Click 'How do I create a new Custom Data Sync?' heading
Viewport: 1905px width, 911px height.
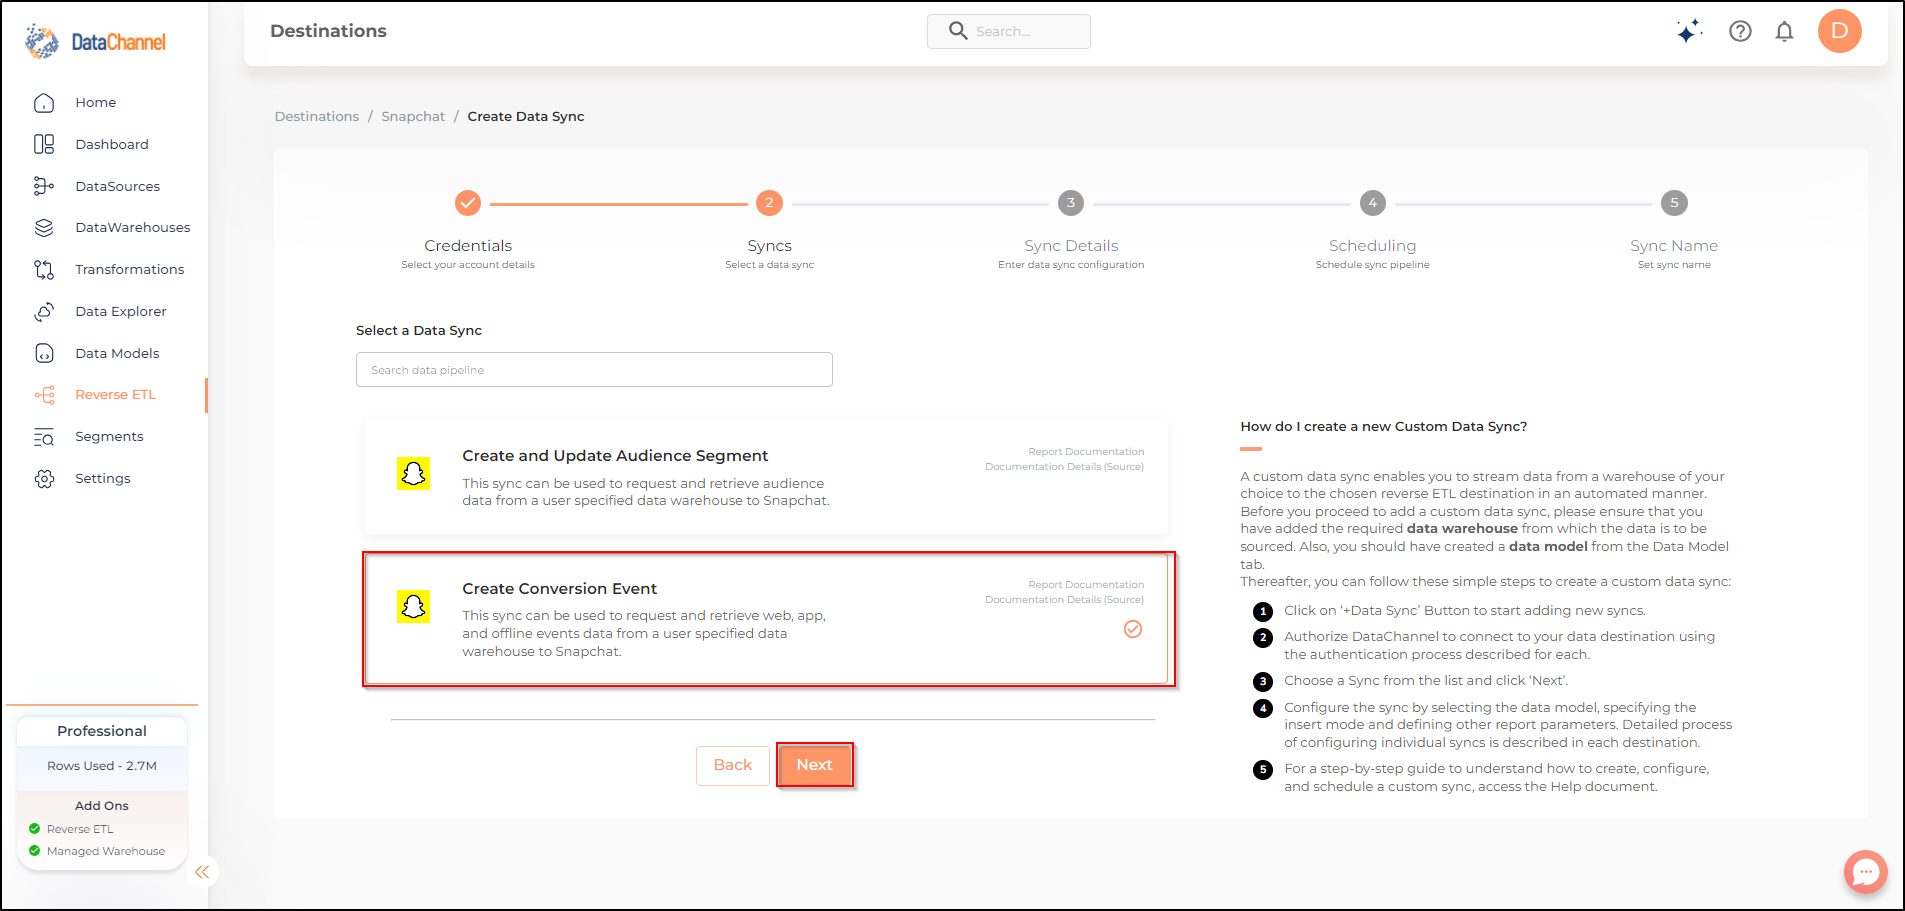[1384, 426]
